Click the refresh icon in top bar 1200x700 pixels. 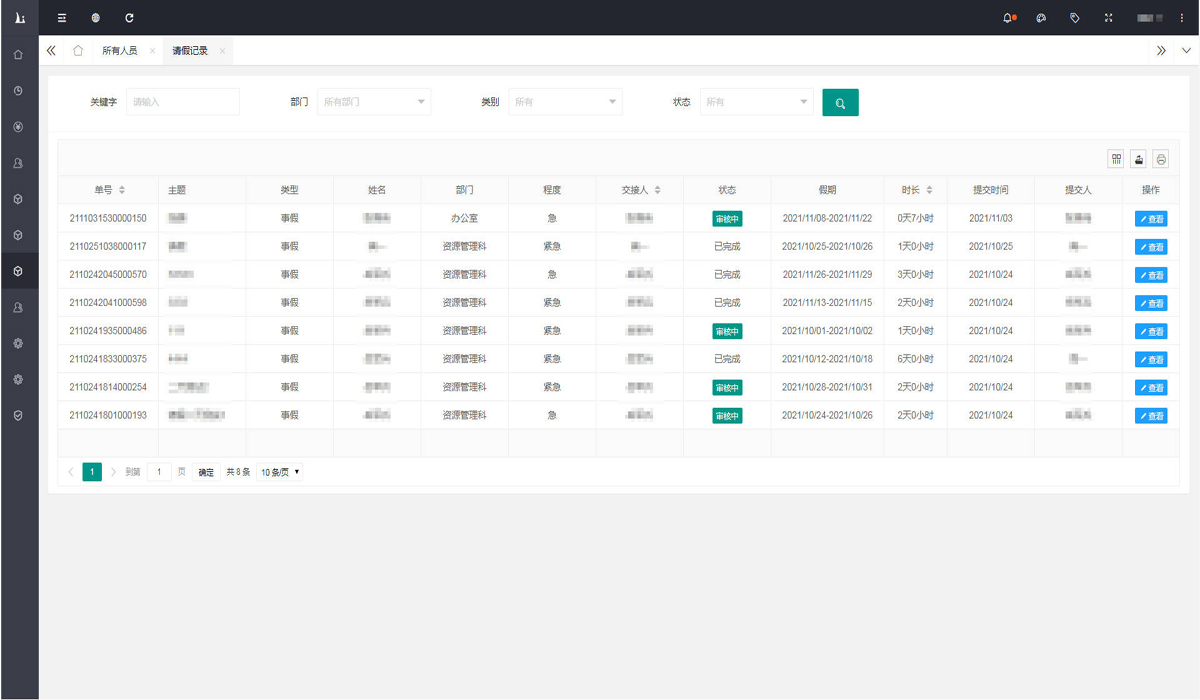(x=129, y=18)
